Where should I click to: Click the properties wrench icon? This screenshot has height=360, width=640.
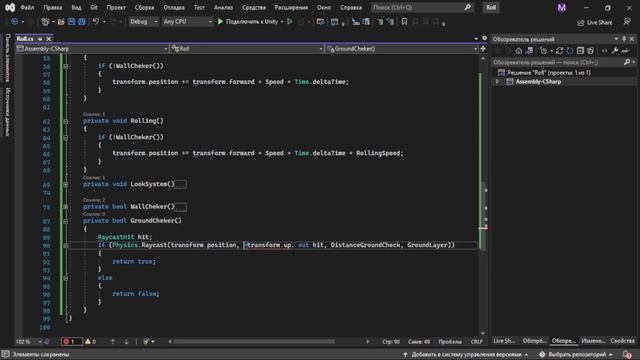pos(615,51)
